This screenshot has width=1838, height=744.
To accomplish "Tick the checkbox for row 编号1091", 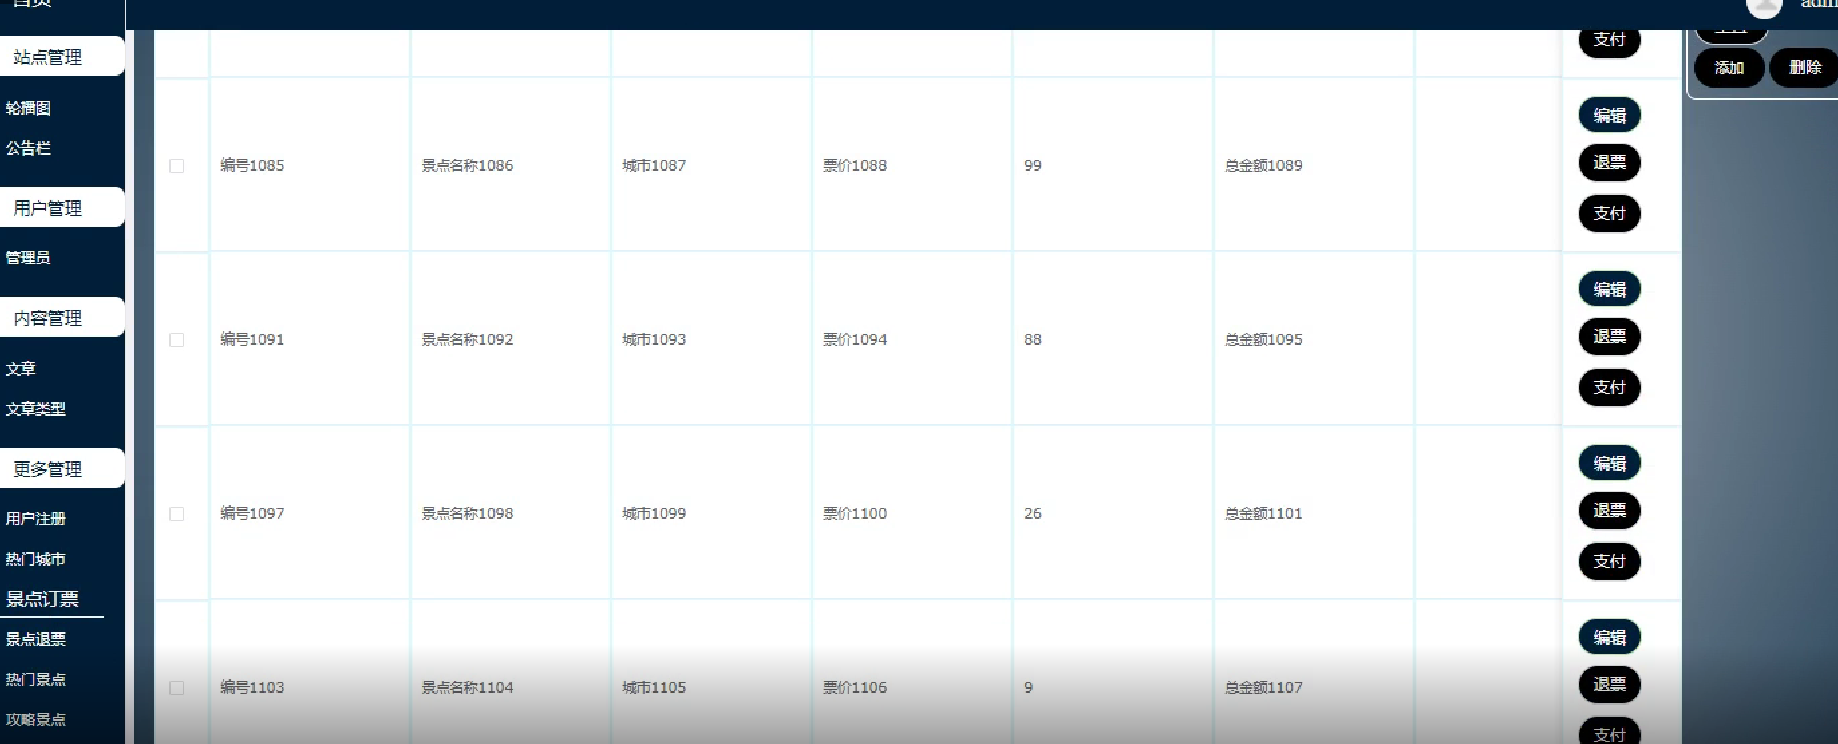I will pyautogui.click(x=177, y=340).
